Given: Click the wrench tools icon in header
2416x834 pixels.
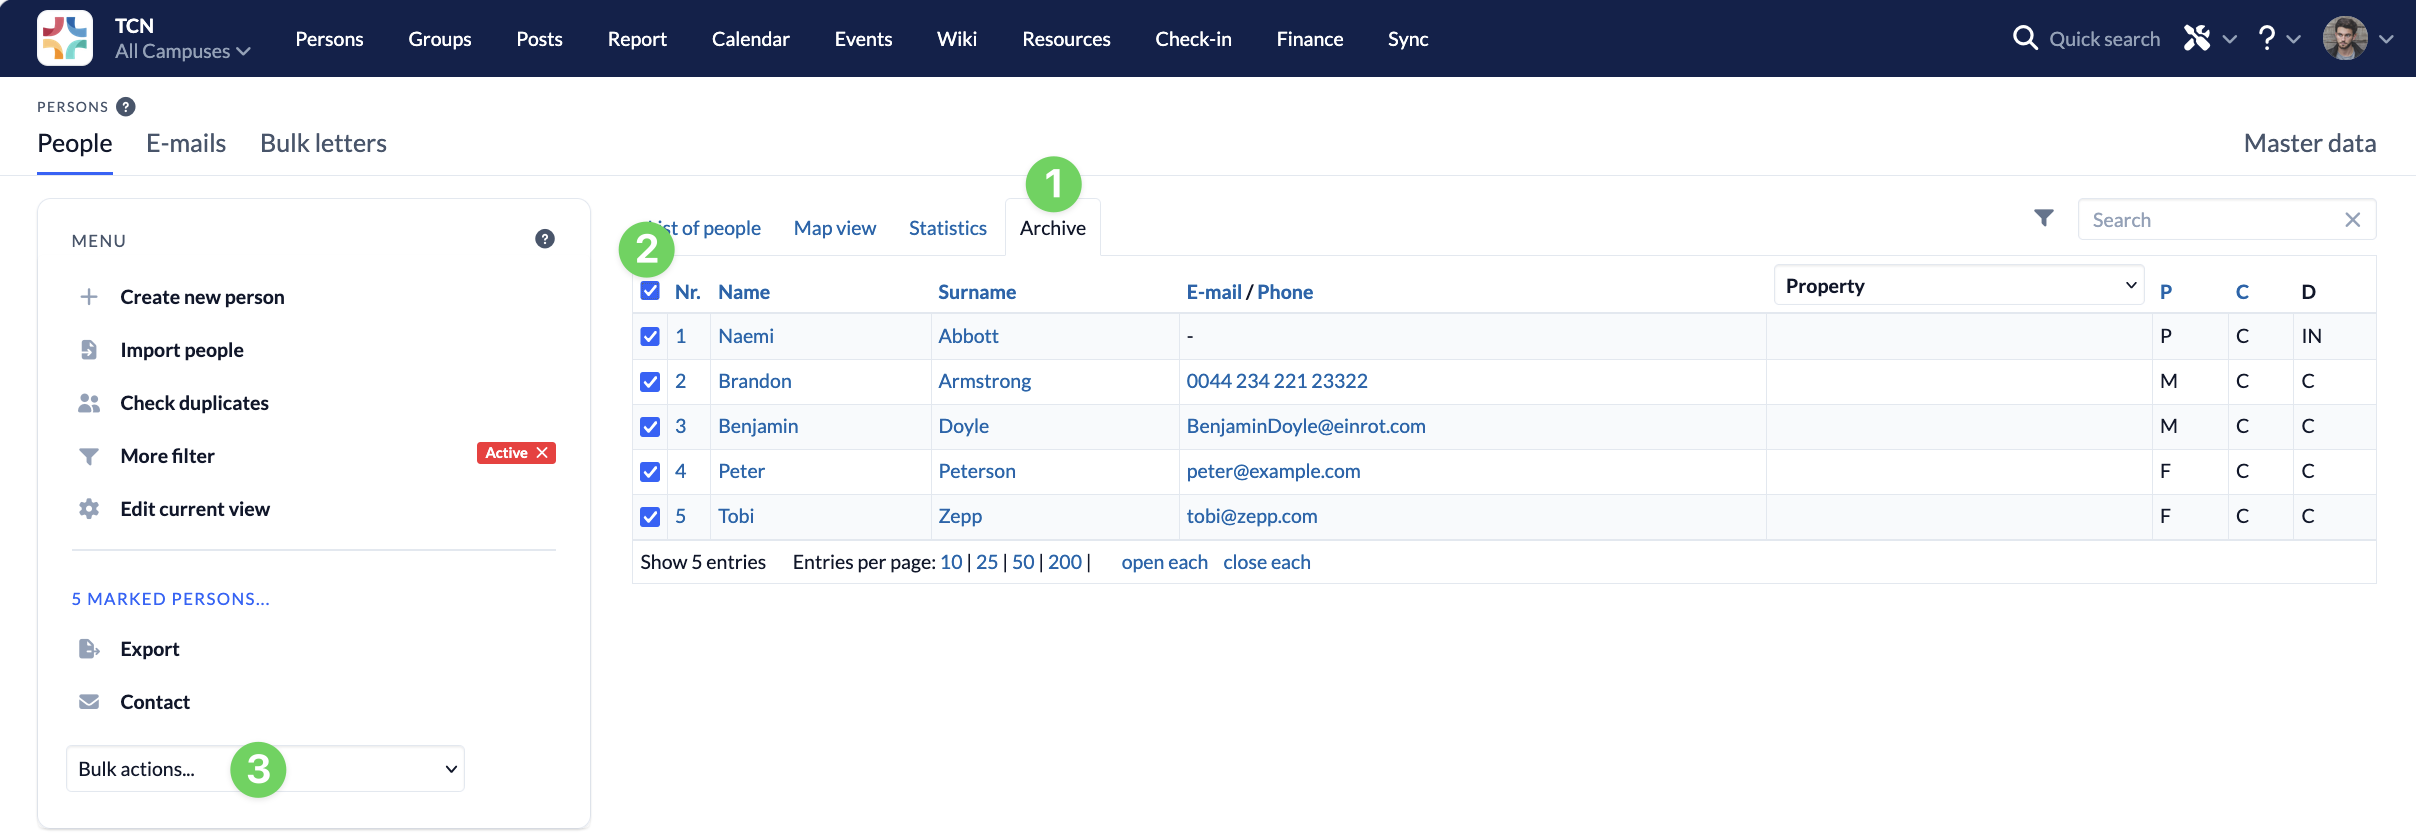Looking at the screenshot, I should [2197, 38].
